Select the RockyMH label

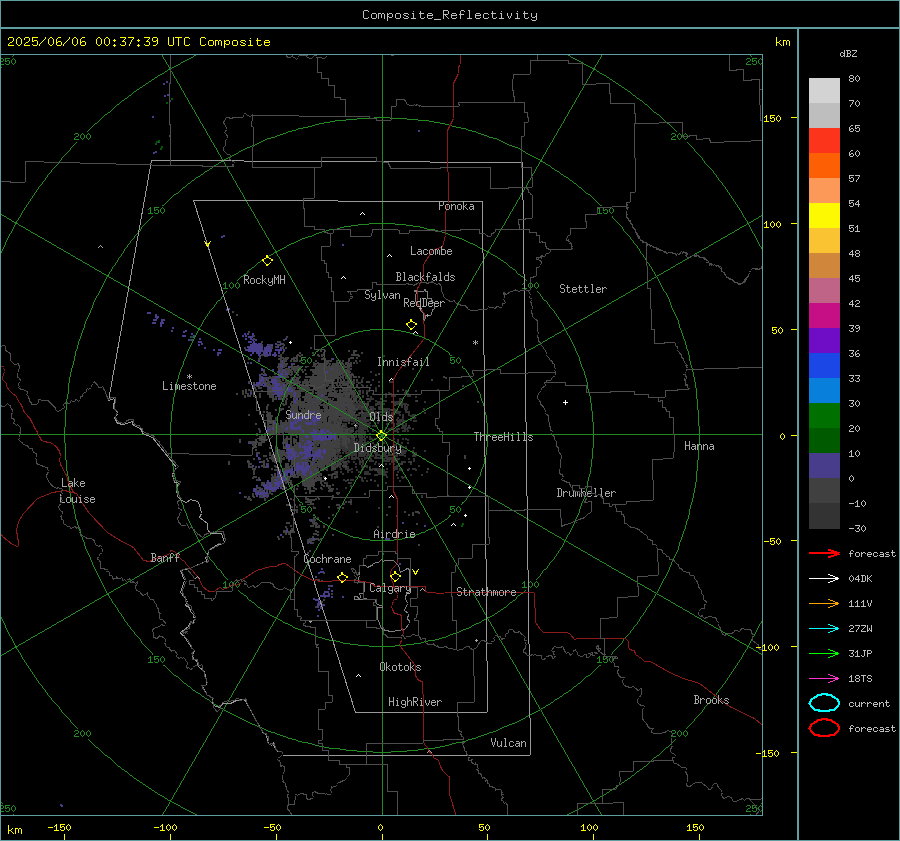[x=264, y=280]
